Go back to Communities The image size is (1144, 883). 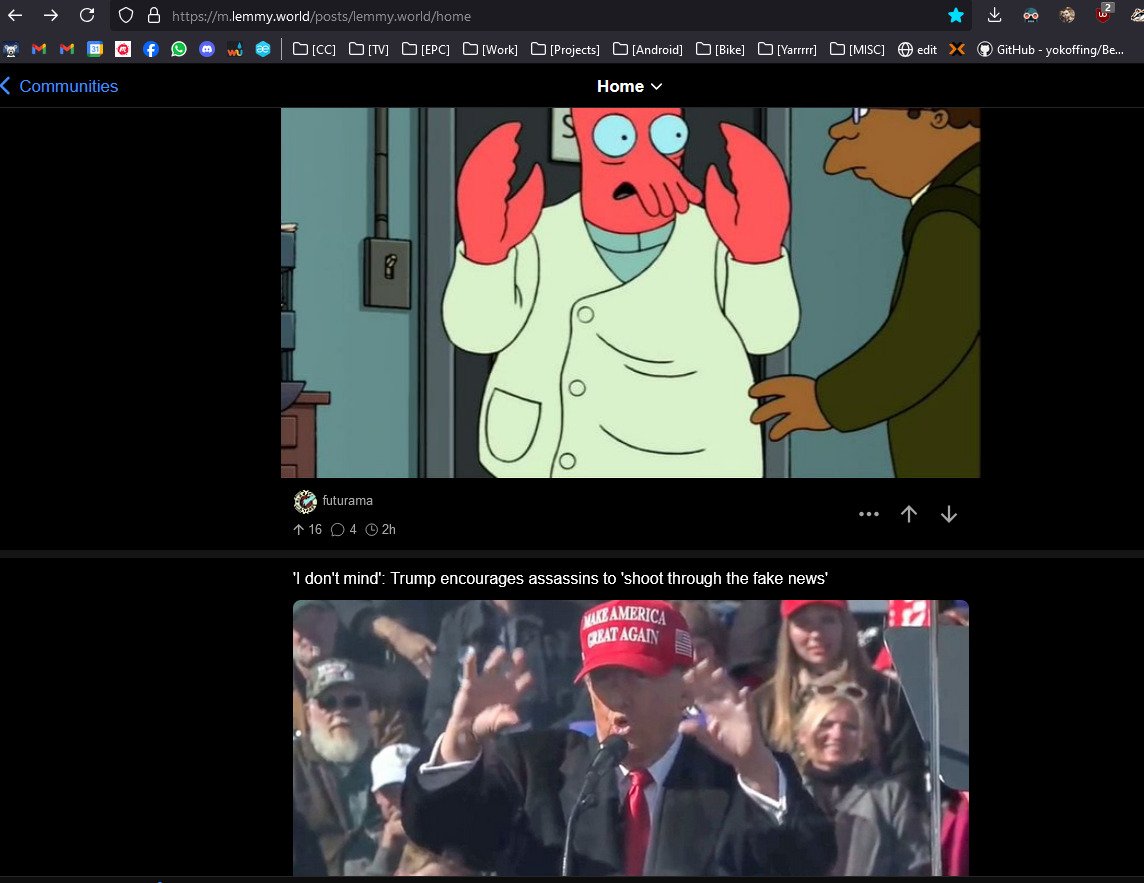click(x=59, y=86)
